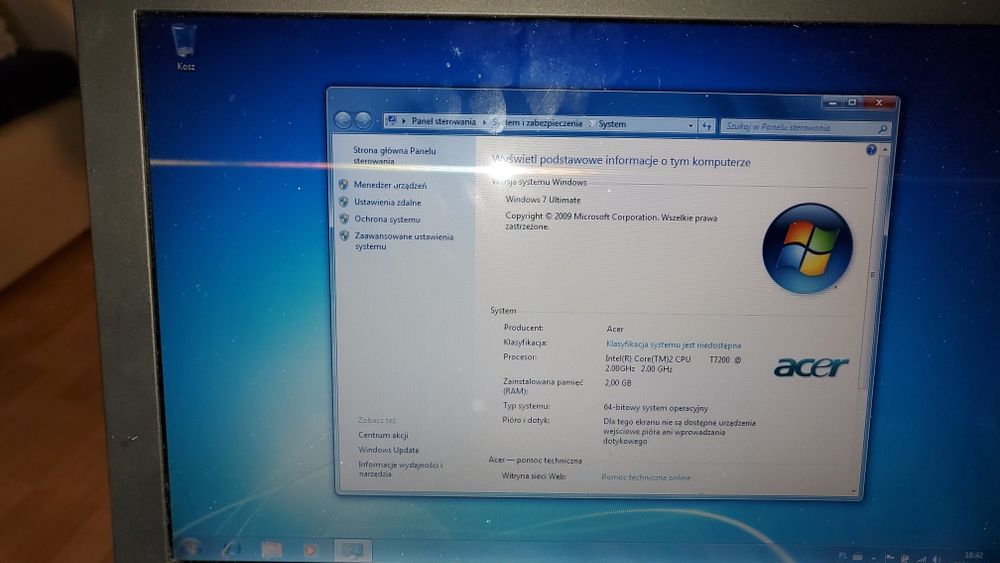Viewport: 1000px width, 563px height.
Task: Select the System breadcrumb item
Action: tap(612, 124)
